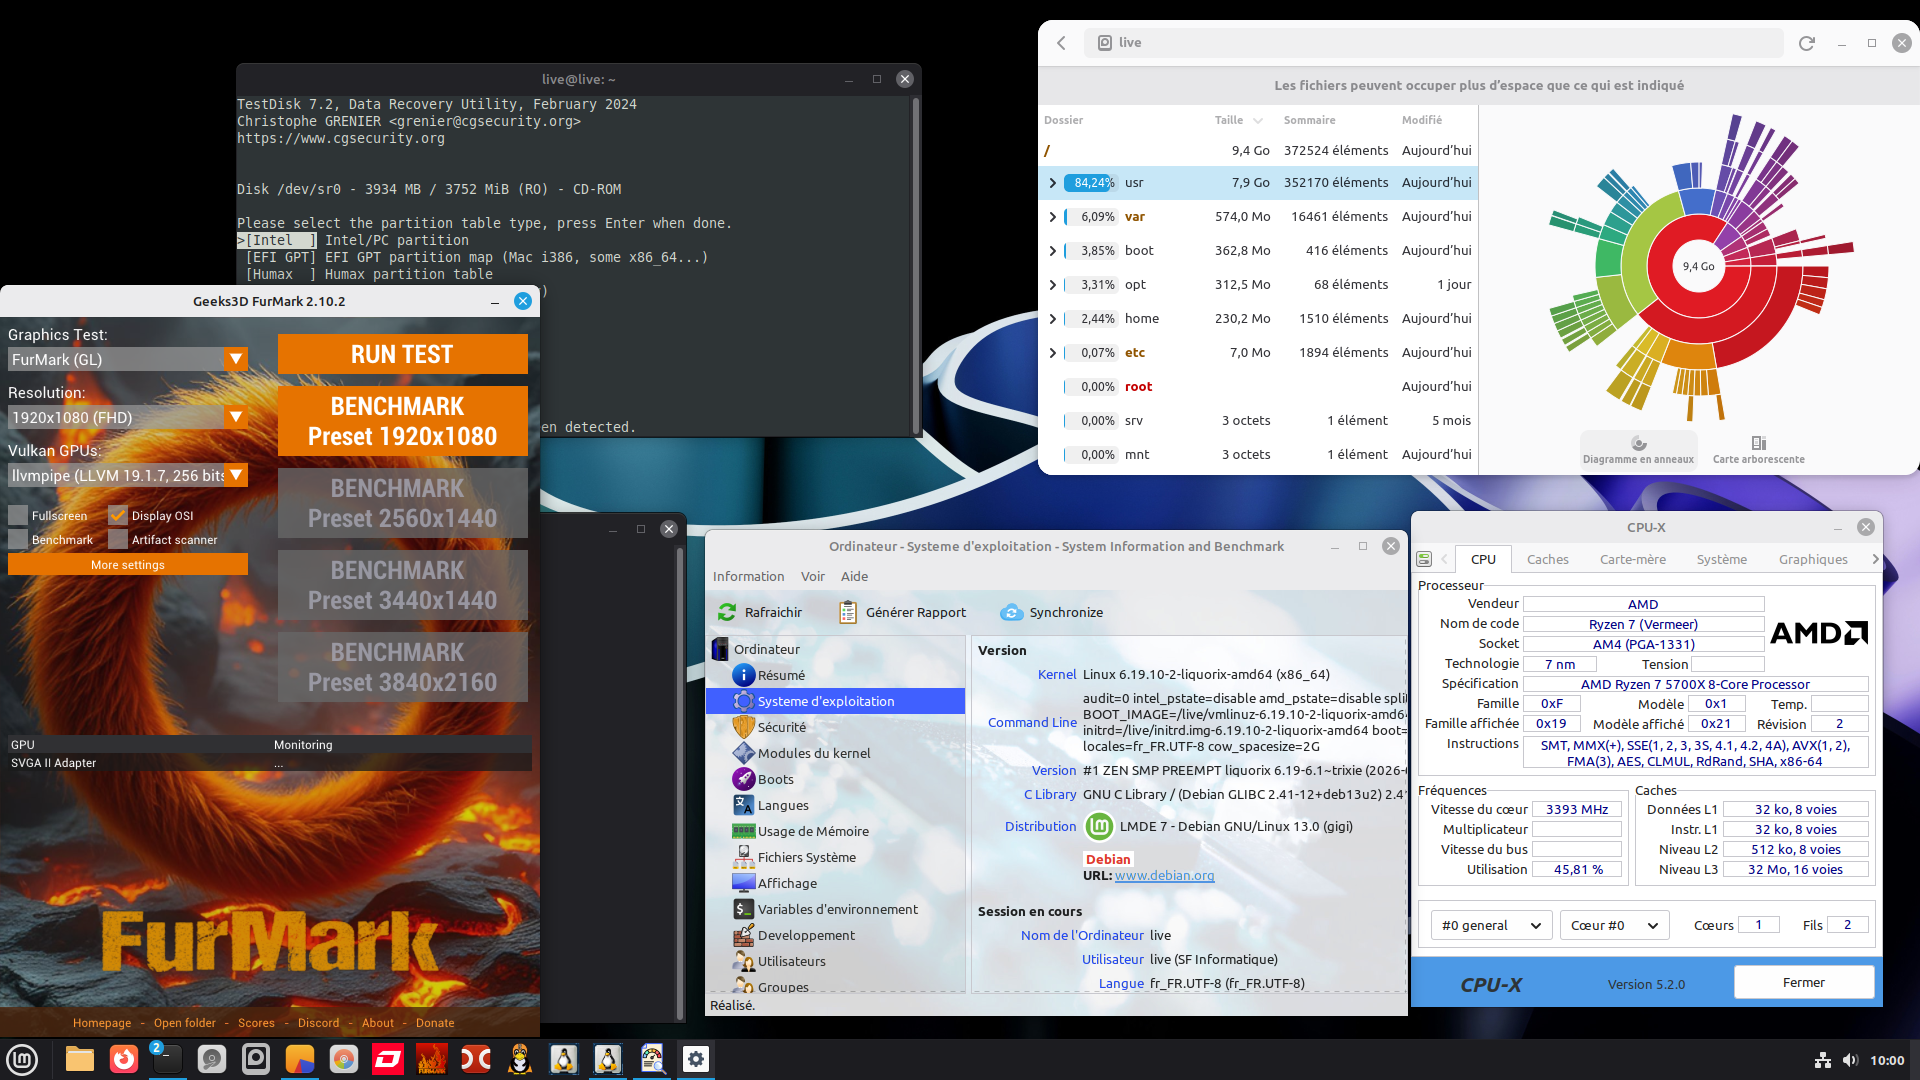Click the RUN TEST button
Screen dimensions: 1920x1080
[402, 354]
